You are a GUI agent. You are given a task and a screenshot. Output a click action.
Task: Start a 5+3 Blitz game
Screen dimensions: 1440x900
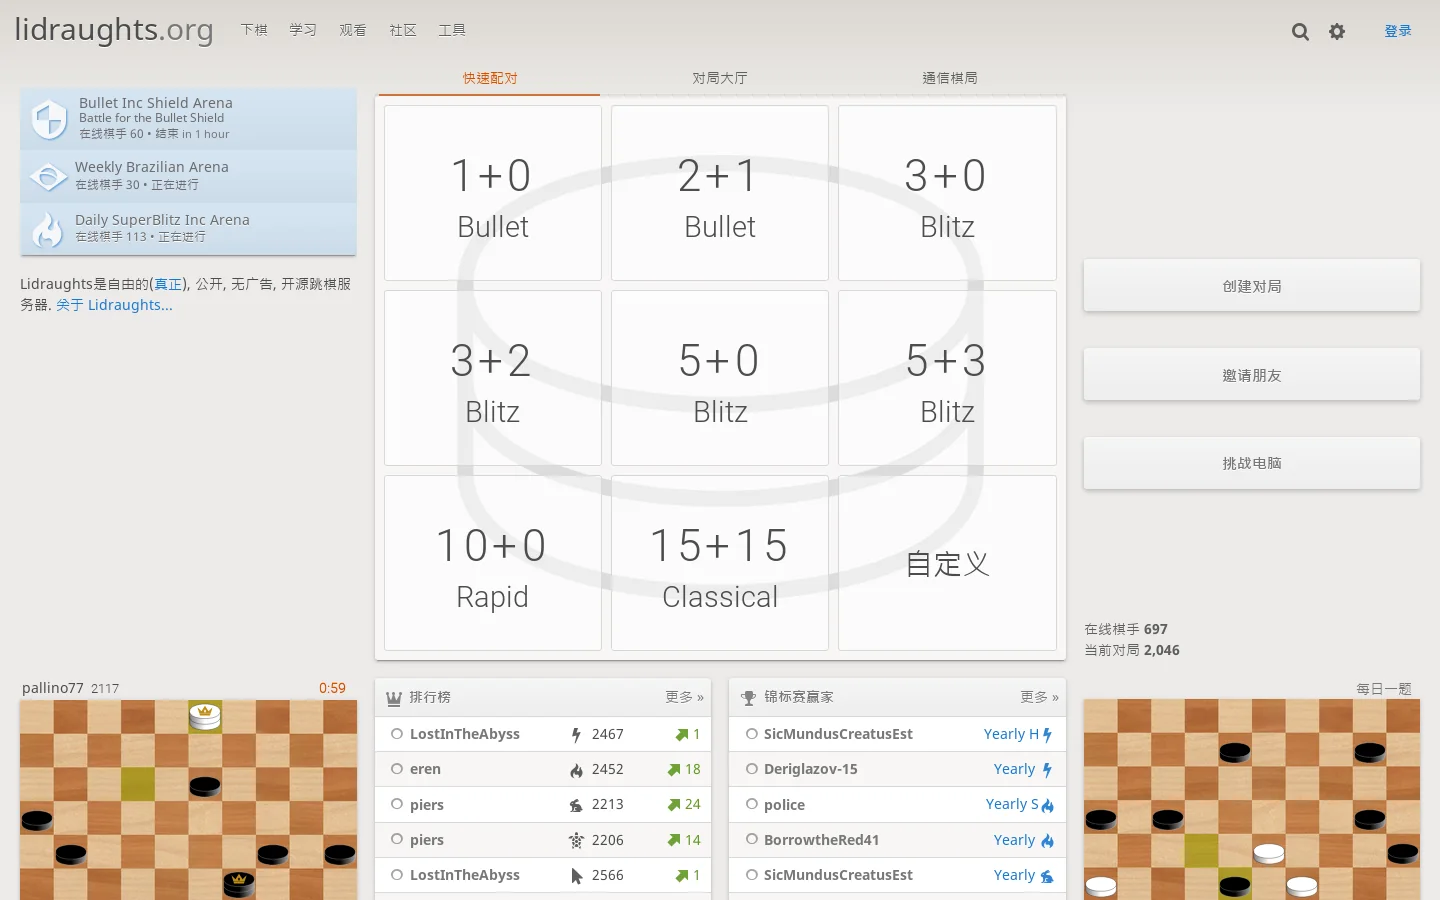click(x=947, y=378)
